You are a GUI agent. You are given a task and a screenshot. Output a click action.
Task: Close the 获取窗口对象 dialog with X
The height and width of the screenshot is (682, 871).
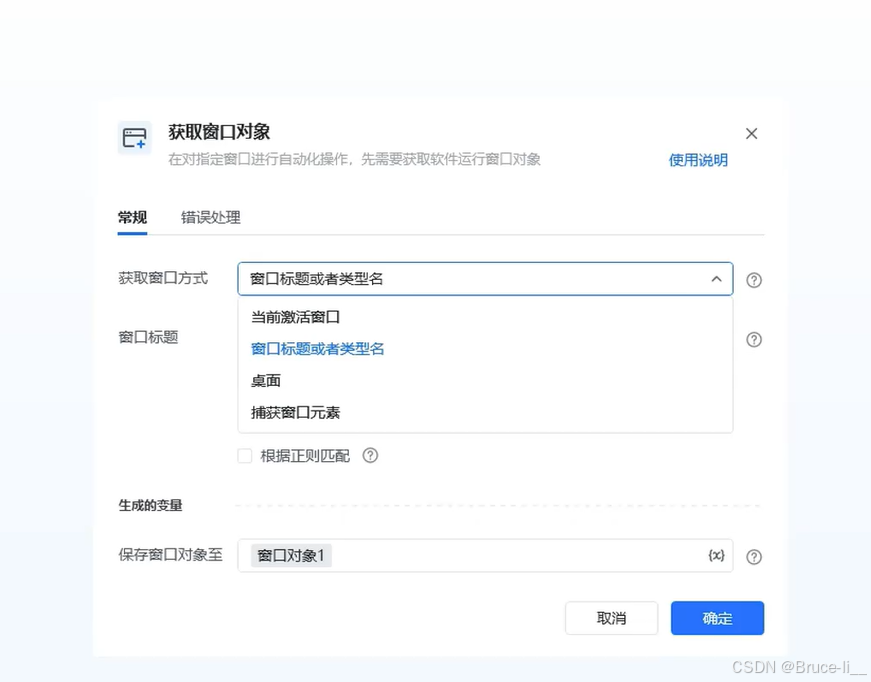point(752,133)
